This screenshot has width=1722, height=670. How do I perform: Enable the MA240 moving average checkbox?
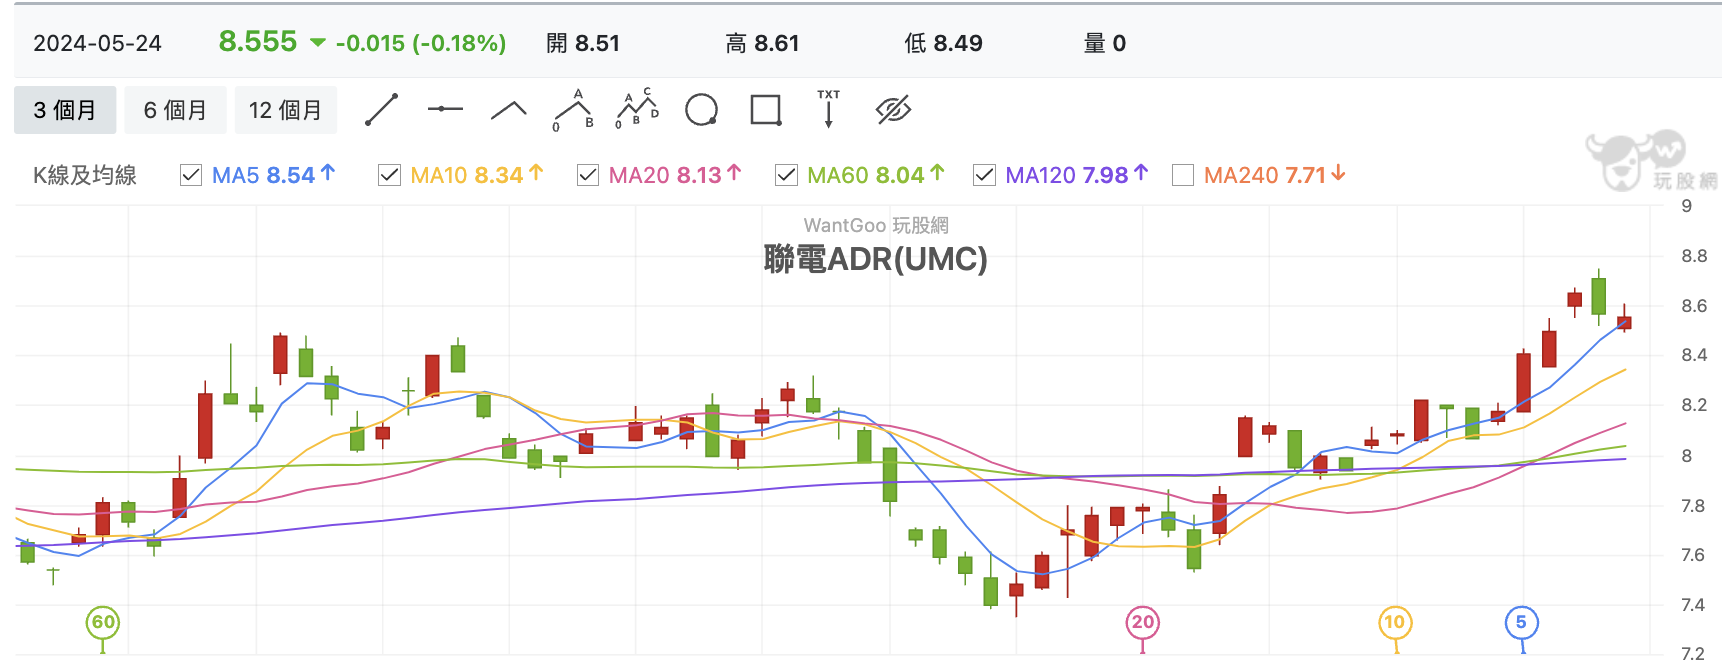click(1183, 175)
